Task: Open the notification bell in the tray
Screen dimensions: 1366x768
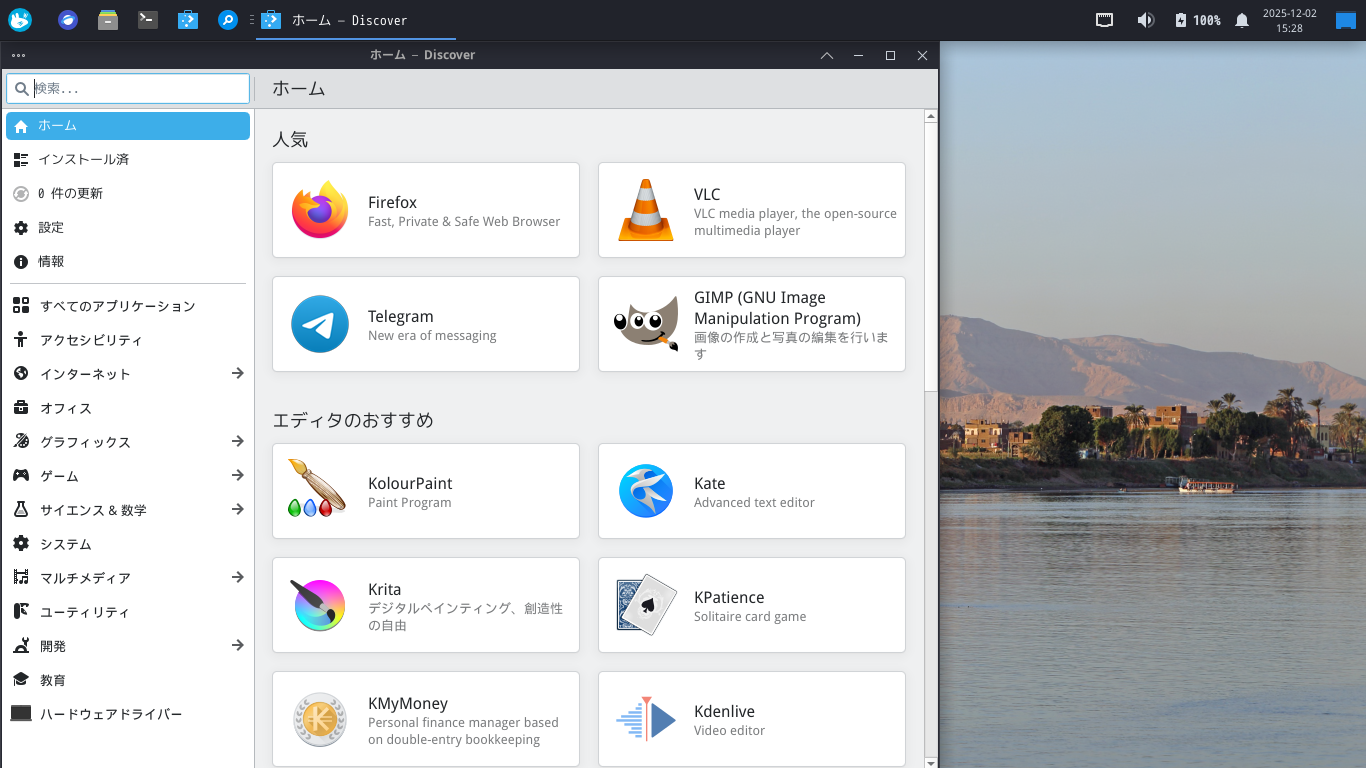Action: point(1241,19)
